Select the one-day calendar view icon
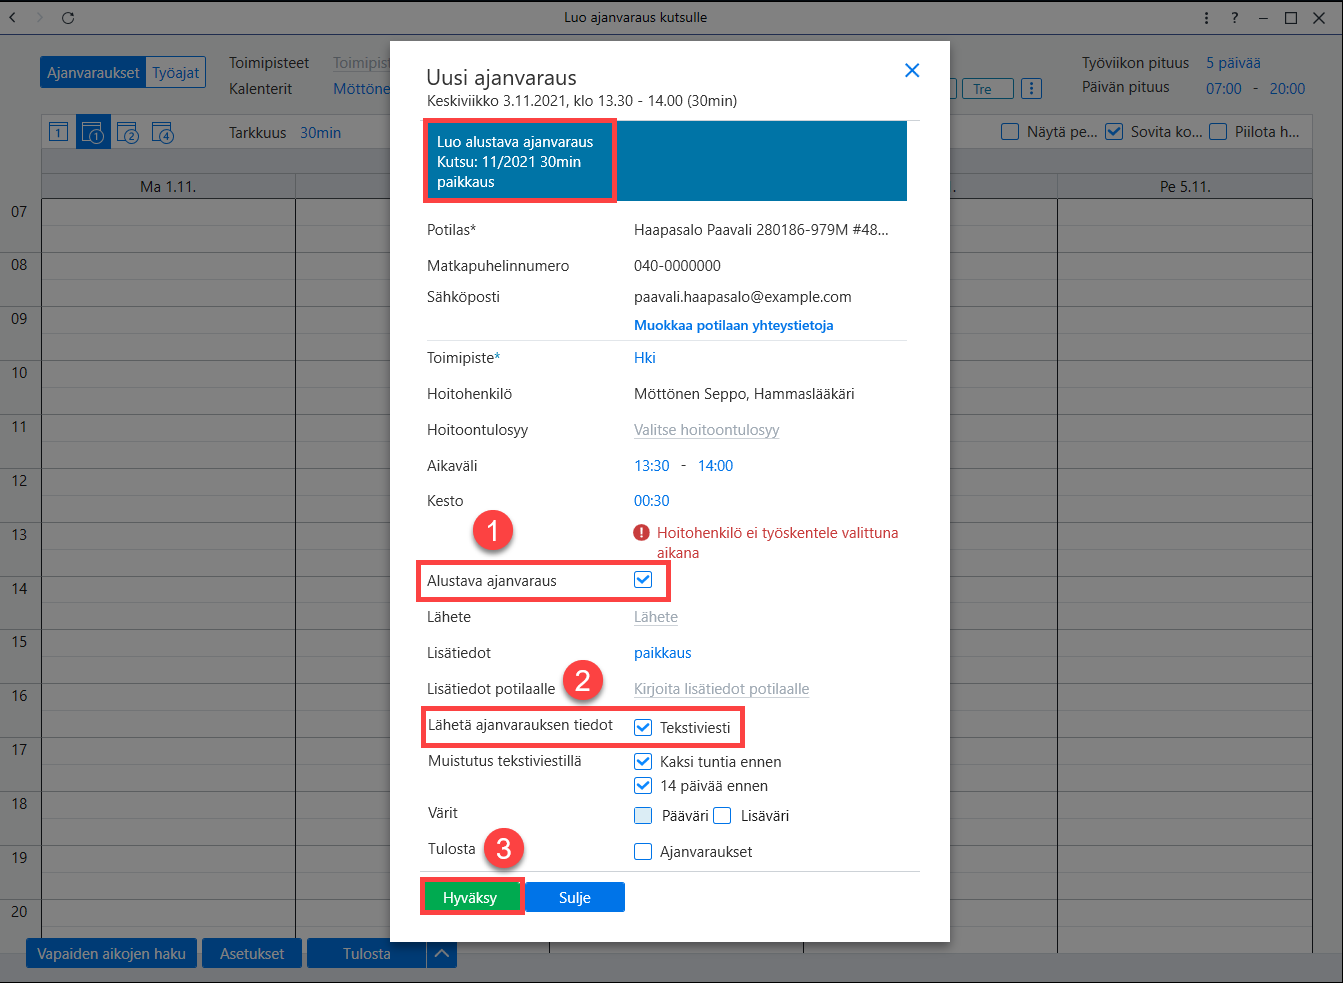Viewport: 1343px width, 983px height. (x=59, y=132)
